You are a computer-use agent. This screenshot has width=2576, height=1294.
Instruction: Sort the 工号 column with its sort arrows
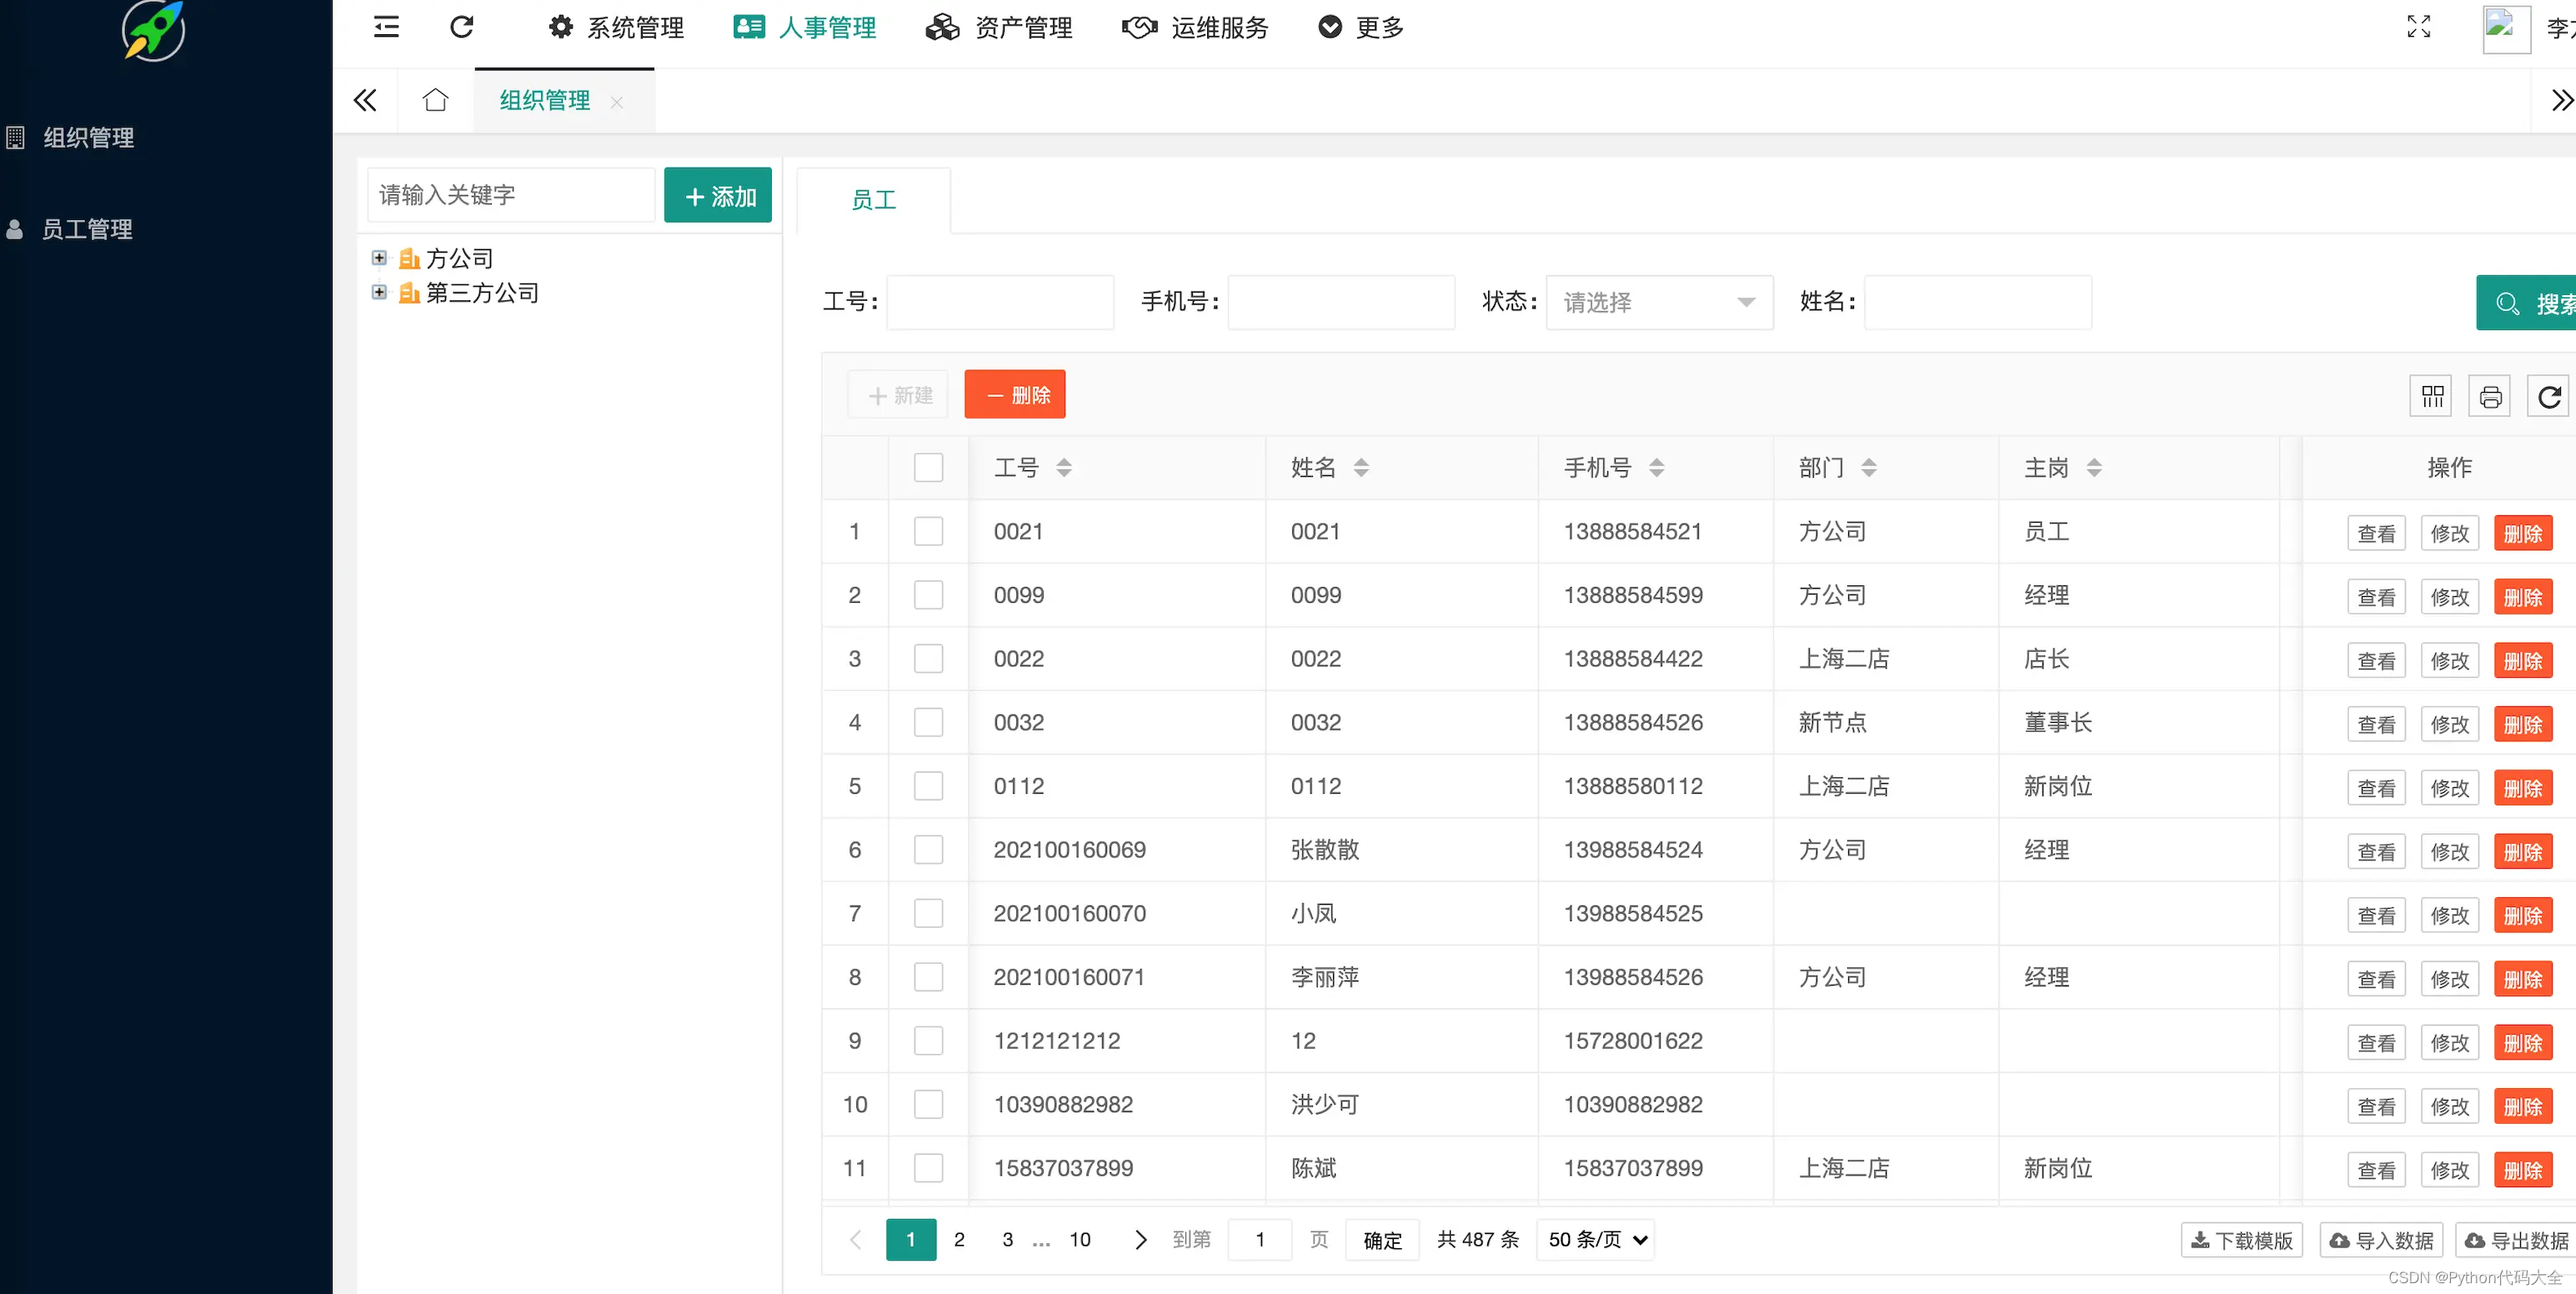[1064, 467]
